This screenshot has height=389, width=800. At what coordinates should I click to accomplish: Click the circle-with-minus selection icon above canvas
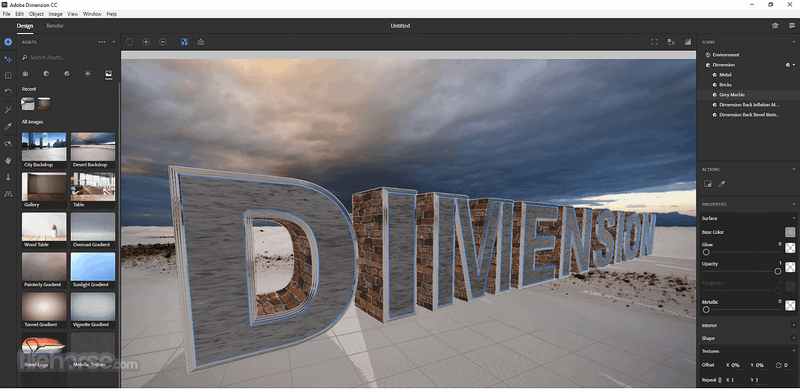click(x=163, y=42)
